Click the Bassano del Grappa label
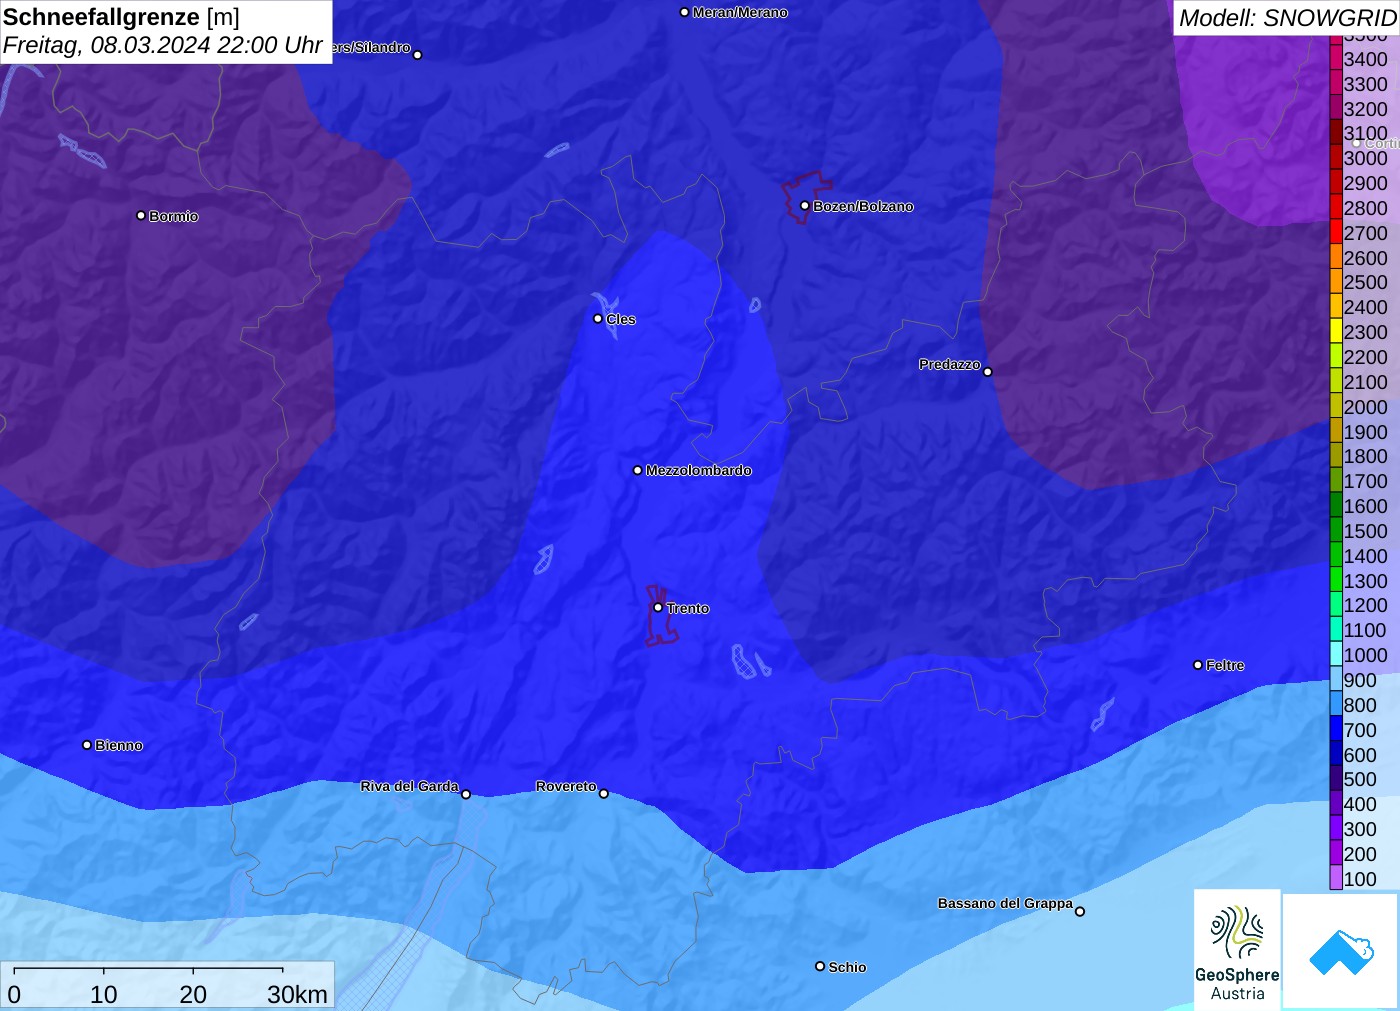1400x1011 pixels. pos(1005,903)
